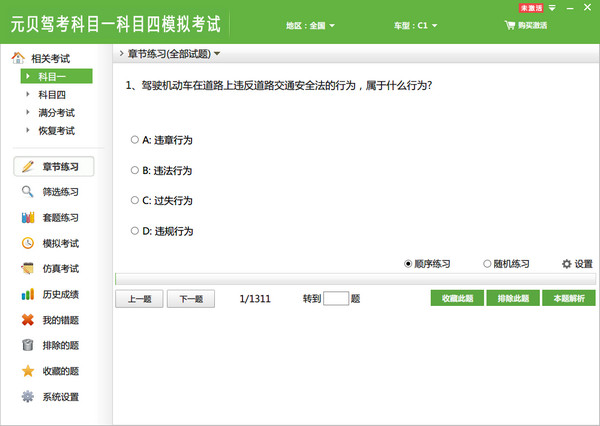Image resolution: width=600 pixels, height=426 pixels.
Task: Open 排除的题 trash bin icon
Action: pos(28,346)
